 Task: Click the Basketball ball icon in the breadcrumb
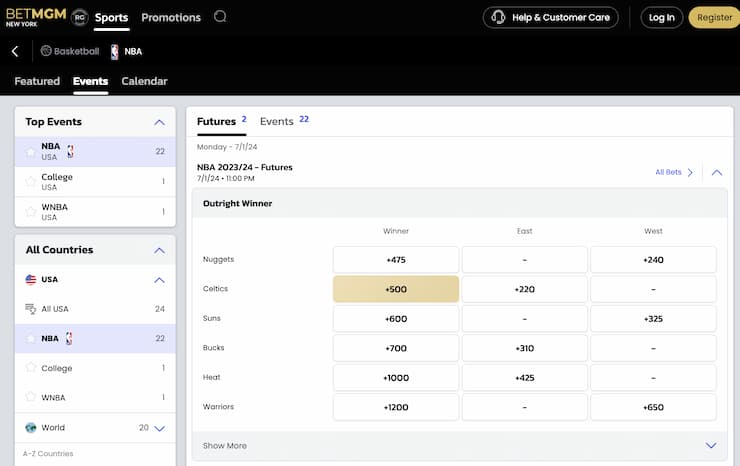click(x=46, y=51)
